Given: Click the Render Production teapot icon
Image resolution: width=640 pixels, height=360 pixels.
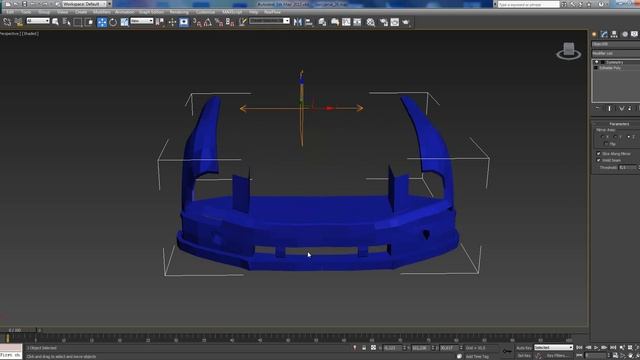Looking at the screenshot, I should [406, 22].
